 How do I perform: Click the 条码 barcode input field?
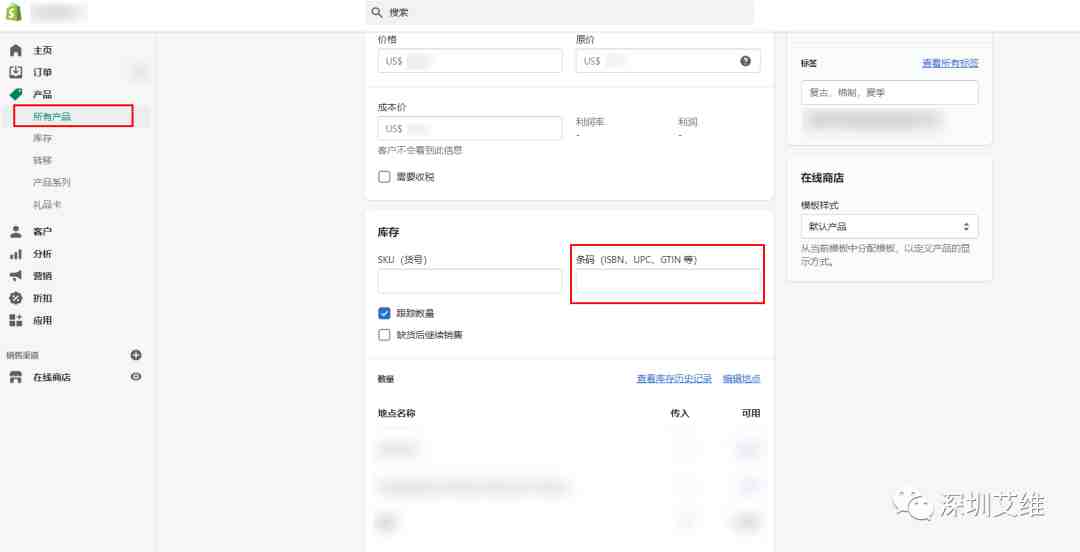668,281
